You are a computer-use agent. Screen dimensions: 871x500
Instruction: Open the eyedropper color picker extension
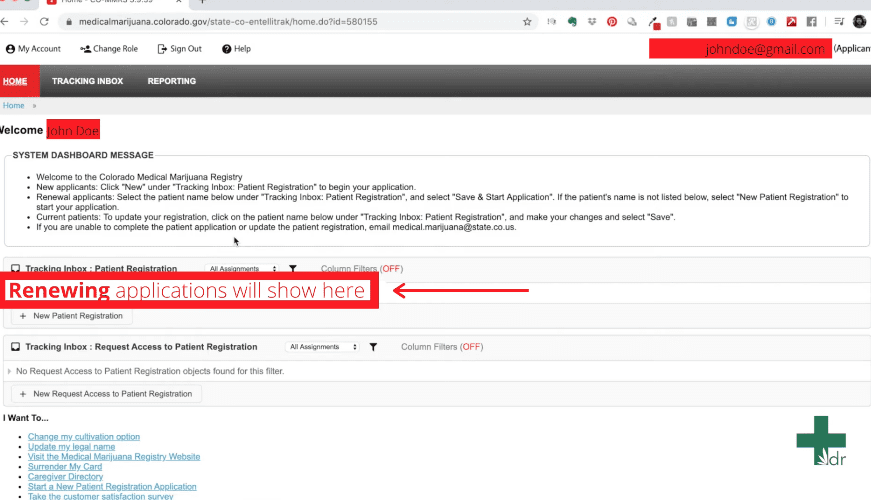click(654, 23)
